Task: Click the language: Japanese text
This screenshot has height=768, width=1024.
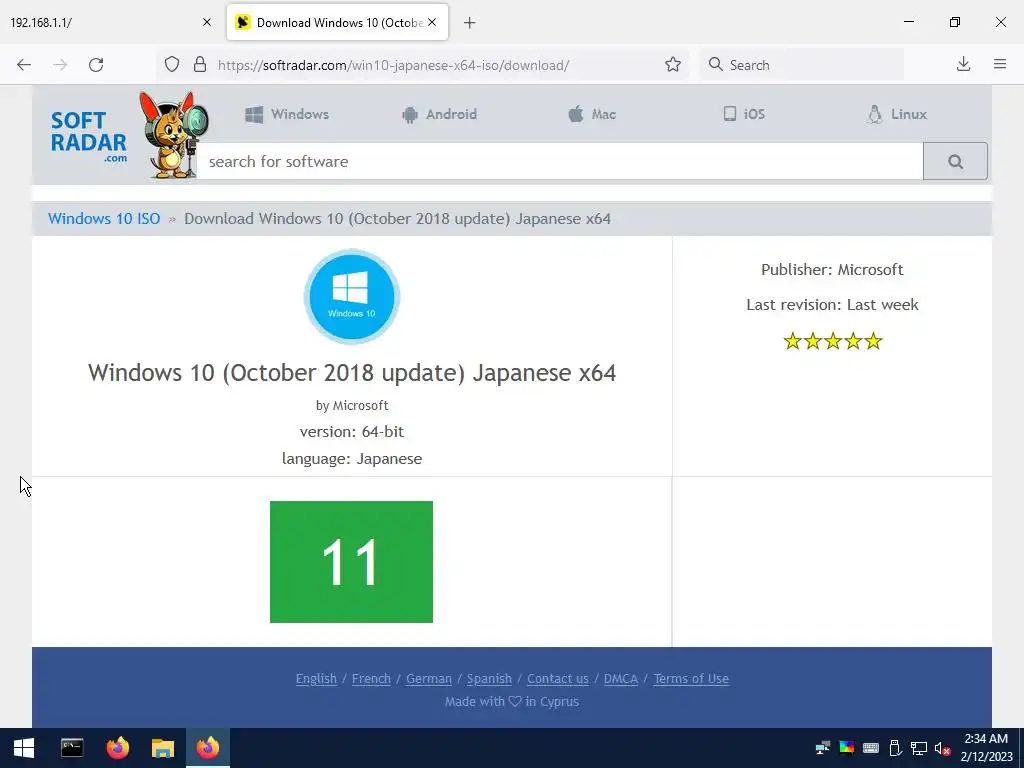Action: (x=352, y=458)
